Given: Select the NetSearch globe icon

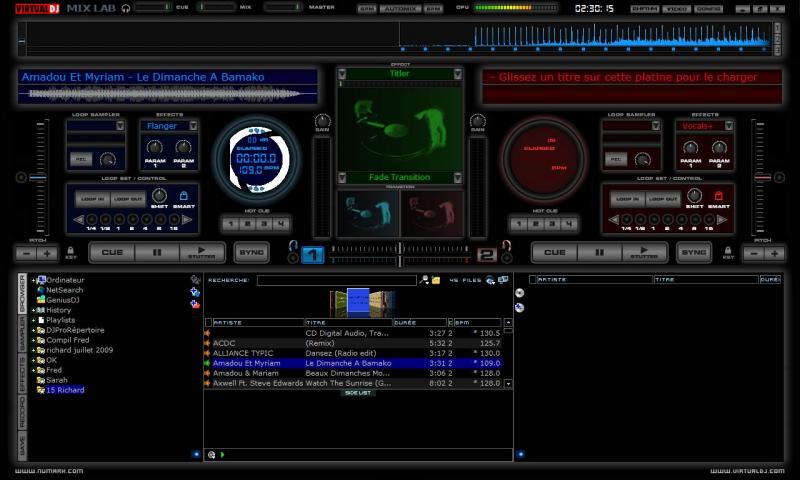Looking at the screenshot, I should pos(41,290).
